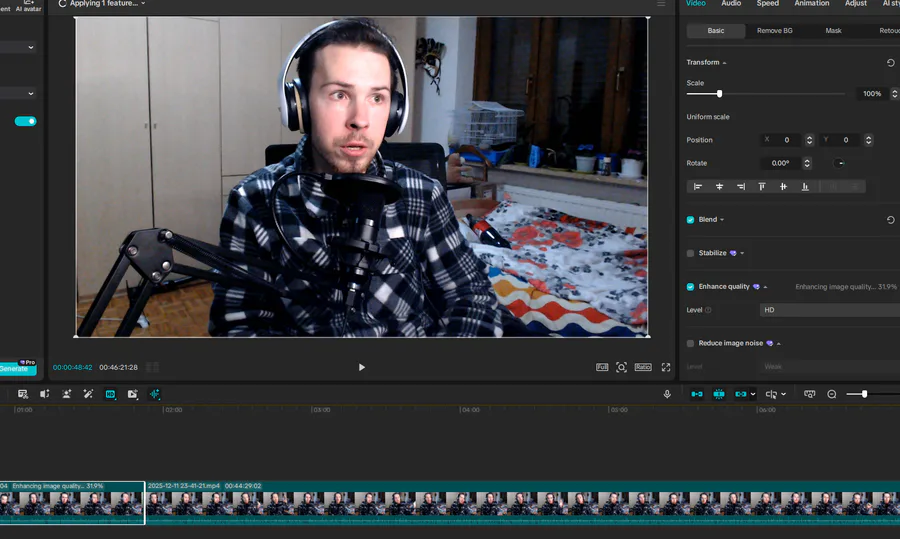Viewport: 900px width, 539px height.
Task: Open upper dropdown chevron in left panel
Action: (31, 48)
